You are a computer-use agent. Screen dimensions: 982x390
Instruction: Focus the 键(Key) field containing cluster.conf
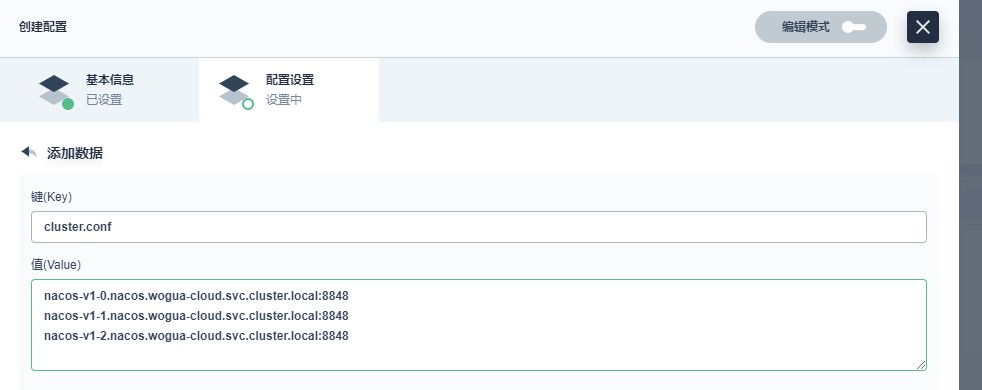tap(478, 227)
